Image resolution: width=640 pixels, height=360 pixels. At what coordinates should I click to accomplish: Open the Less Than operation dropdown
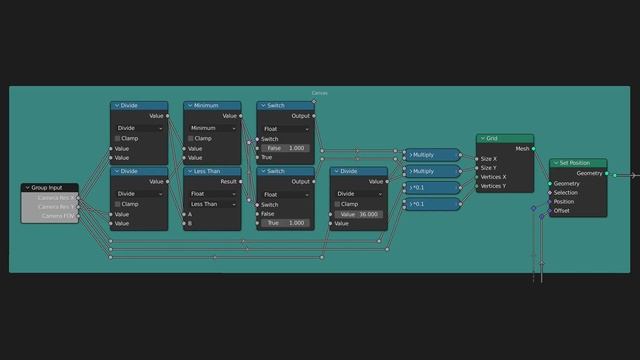point(212,204)
